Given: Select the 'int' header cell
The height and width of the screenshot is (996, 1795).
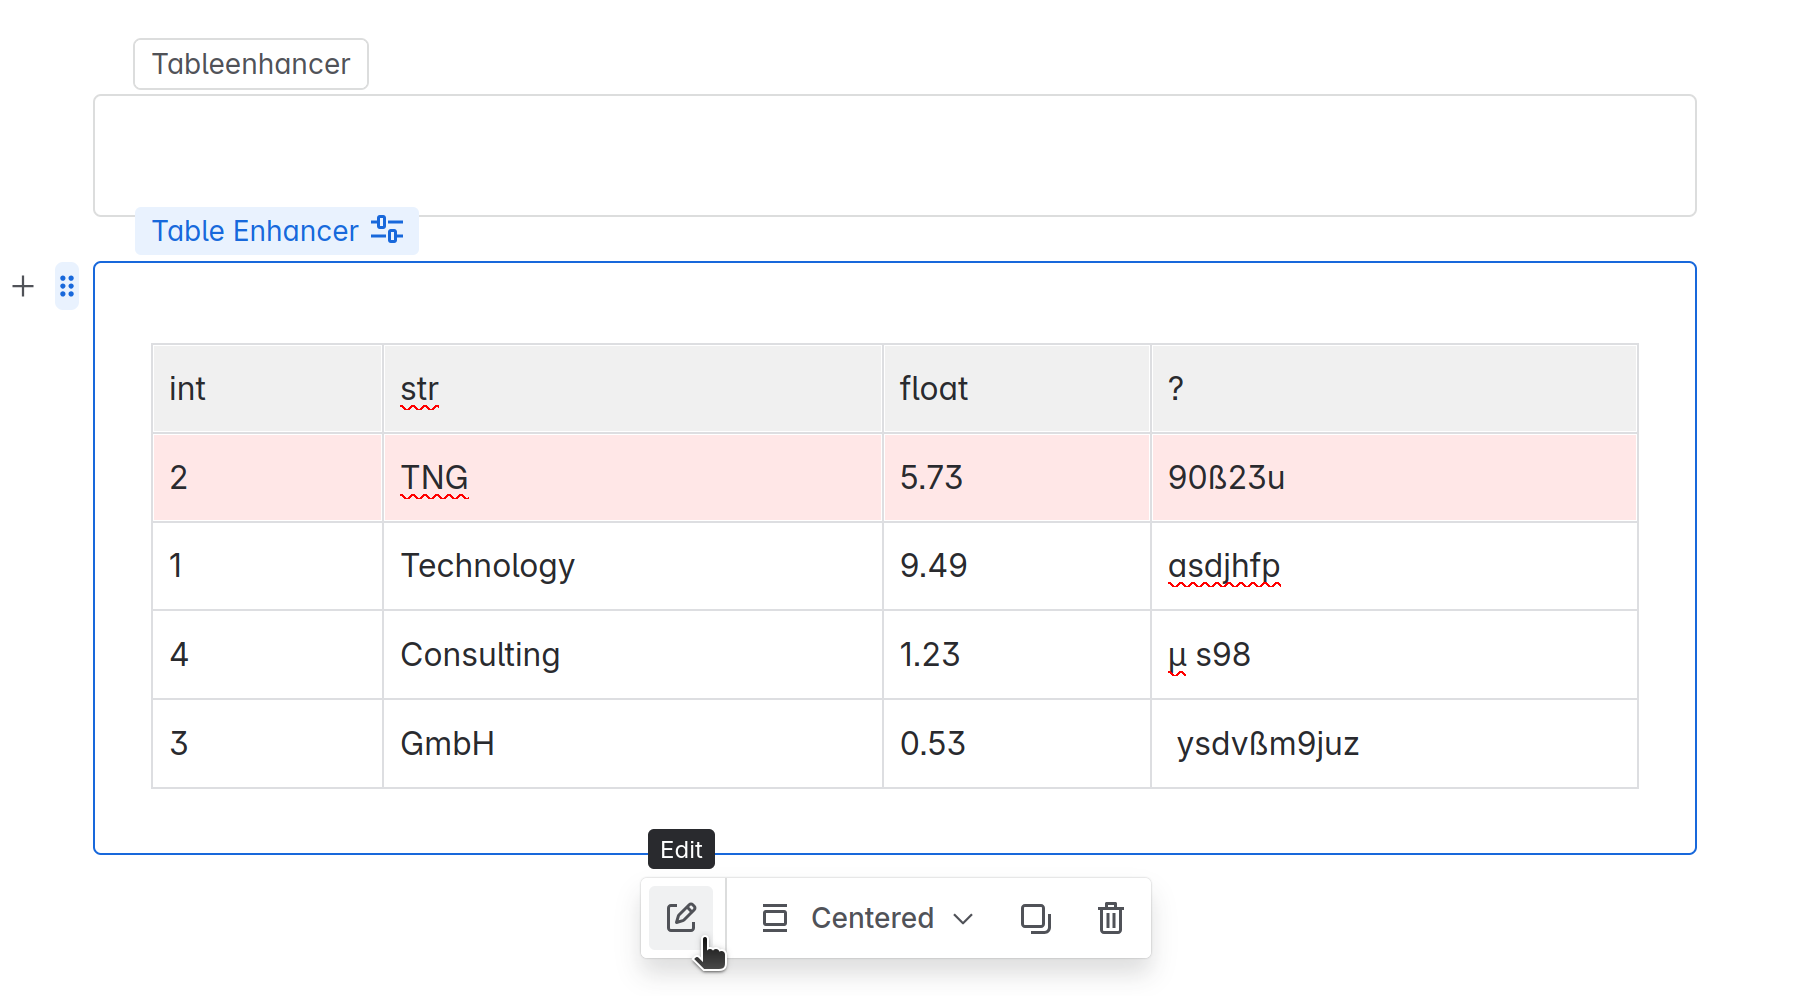Looking at the screenshot, I should 267,389.
